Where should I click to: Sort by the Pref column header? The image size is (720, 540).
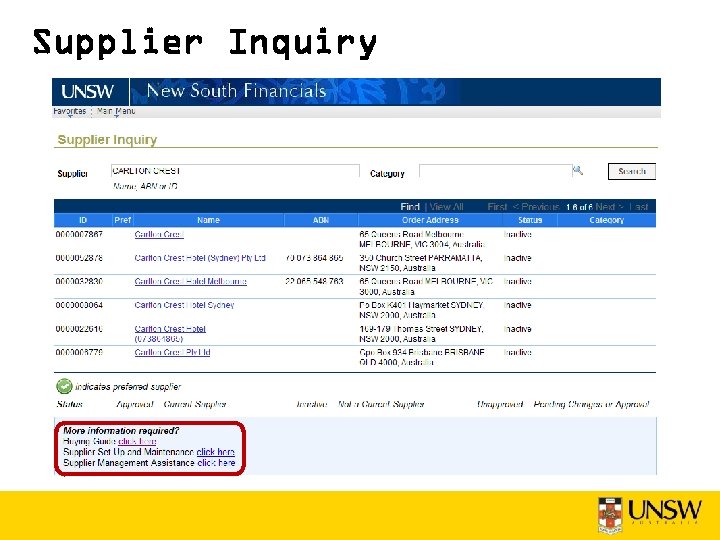point(123,220)
